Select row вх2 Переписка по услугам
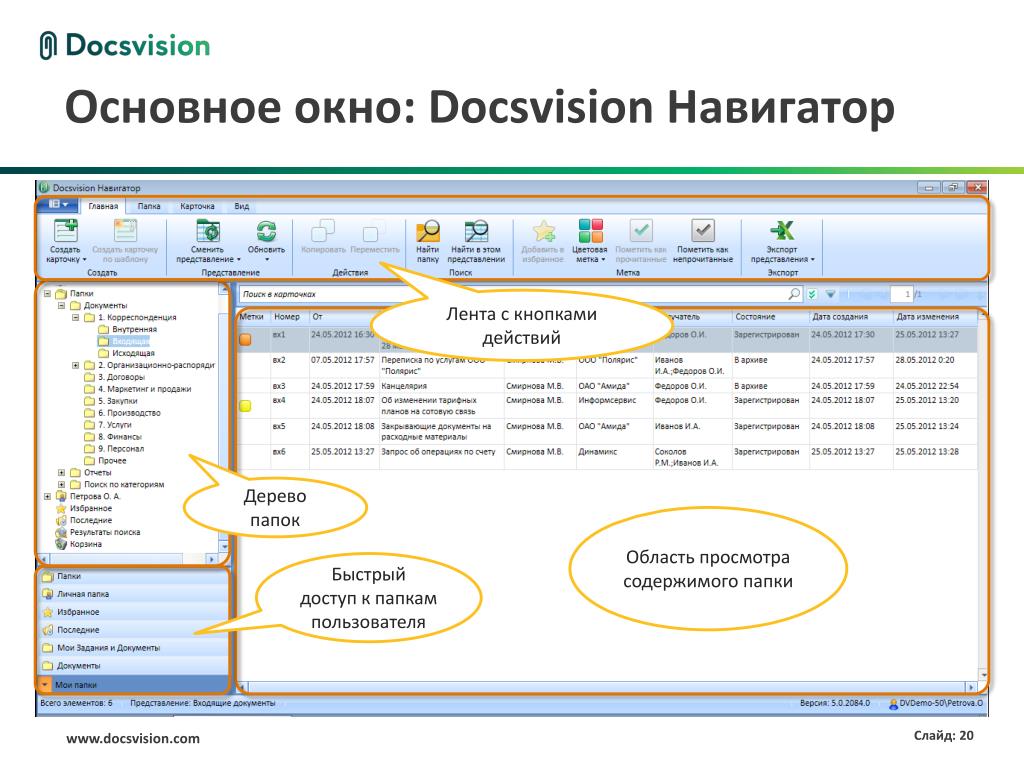Screen dimensions: 1024x768 coord(607,365)
